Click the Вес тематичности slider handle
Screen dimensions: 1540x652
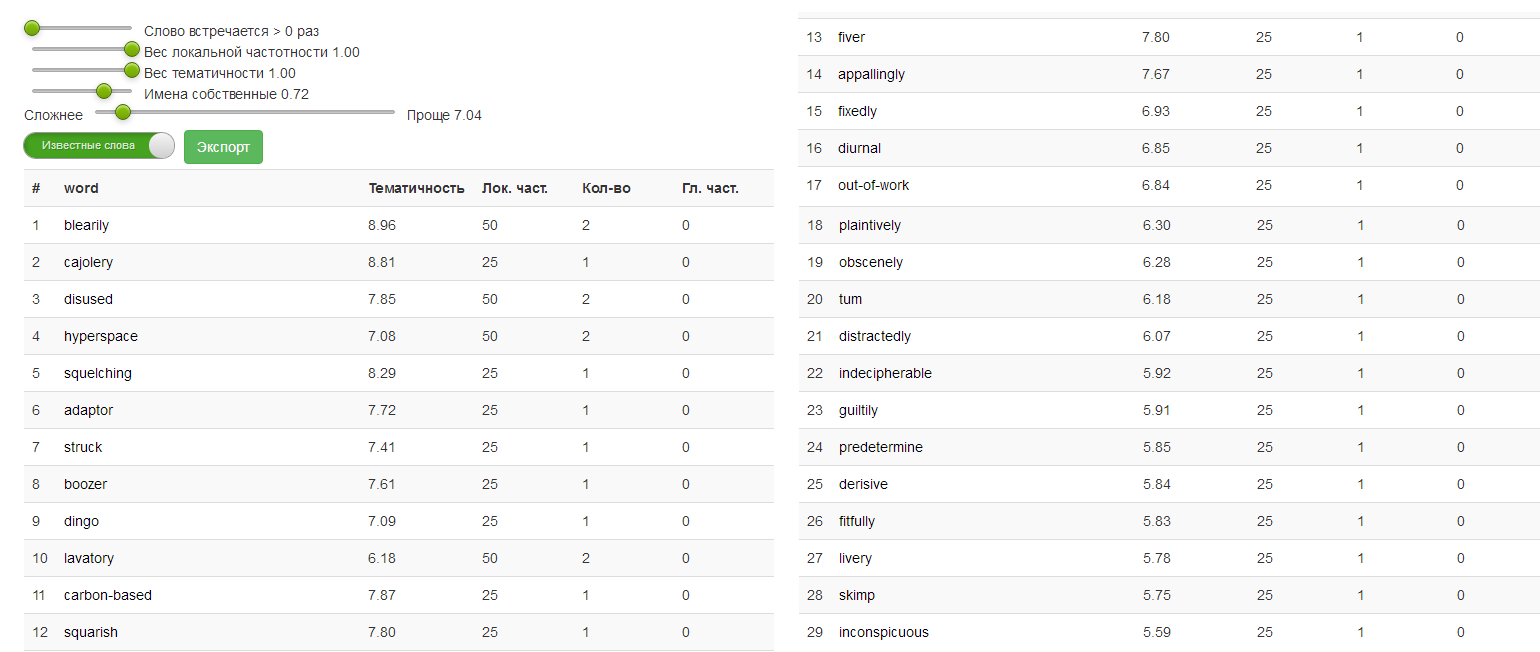(131, 69)
